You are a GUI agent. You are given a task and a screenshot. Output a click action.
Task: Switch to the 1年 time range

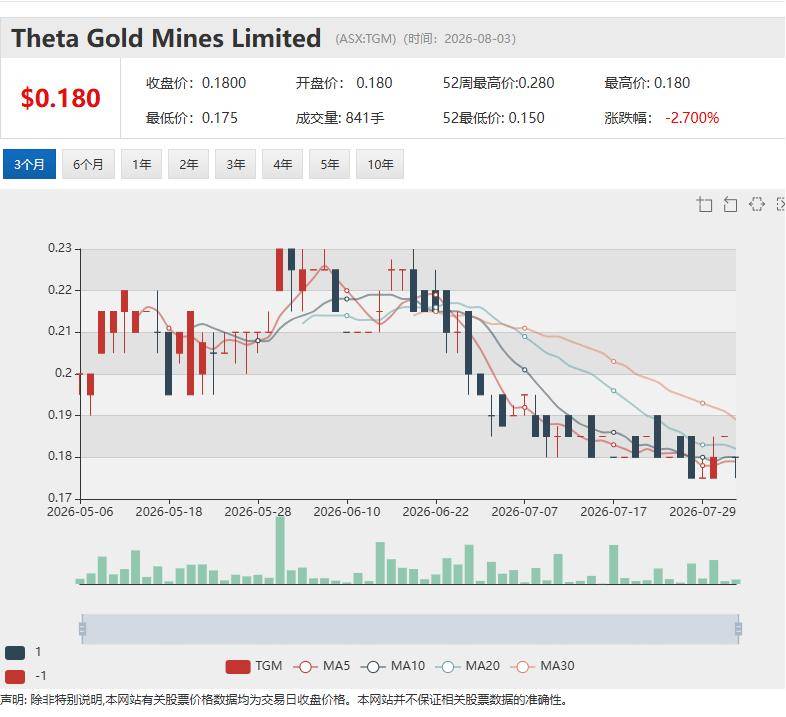tap(141, 164)
